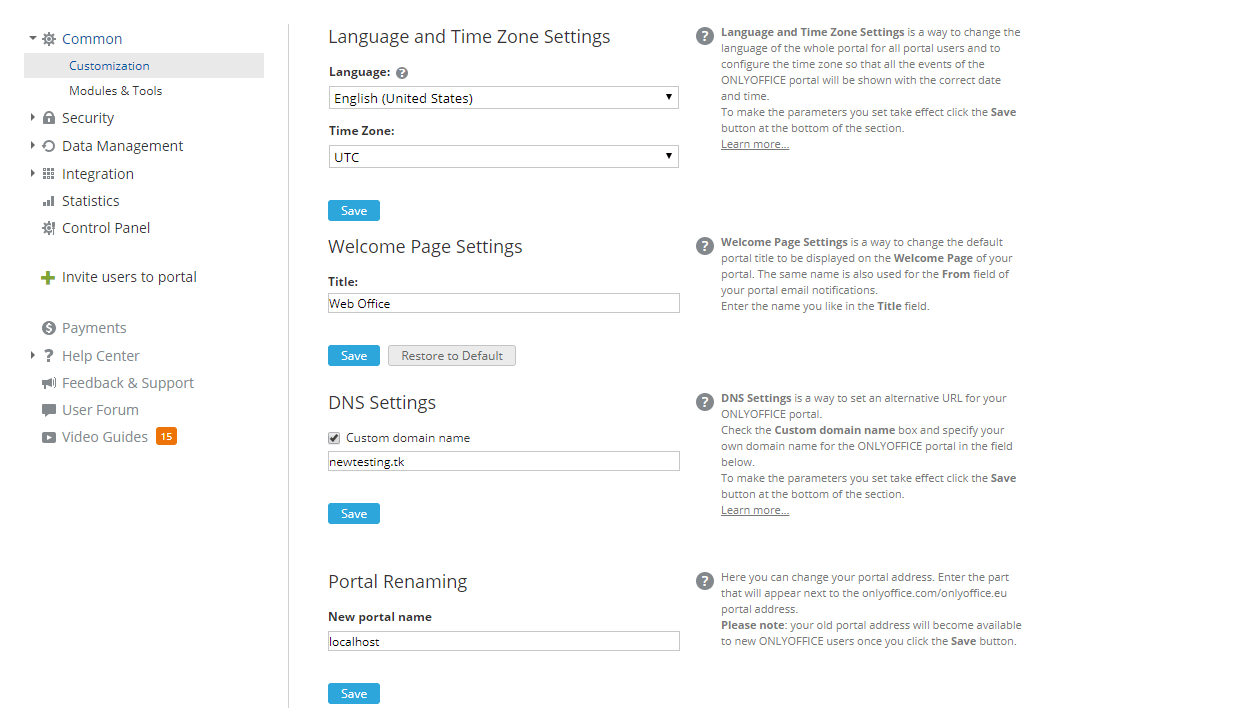This screenshot has height=708, width=1240.
Task: Click the Payments dollar icon
Action: [49, 328]
